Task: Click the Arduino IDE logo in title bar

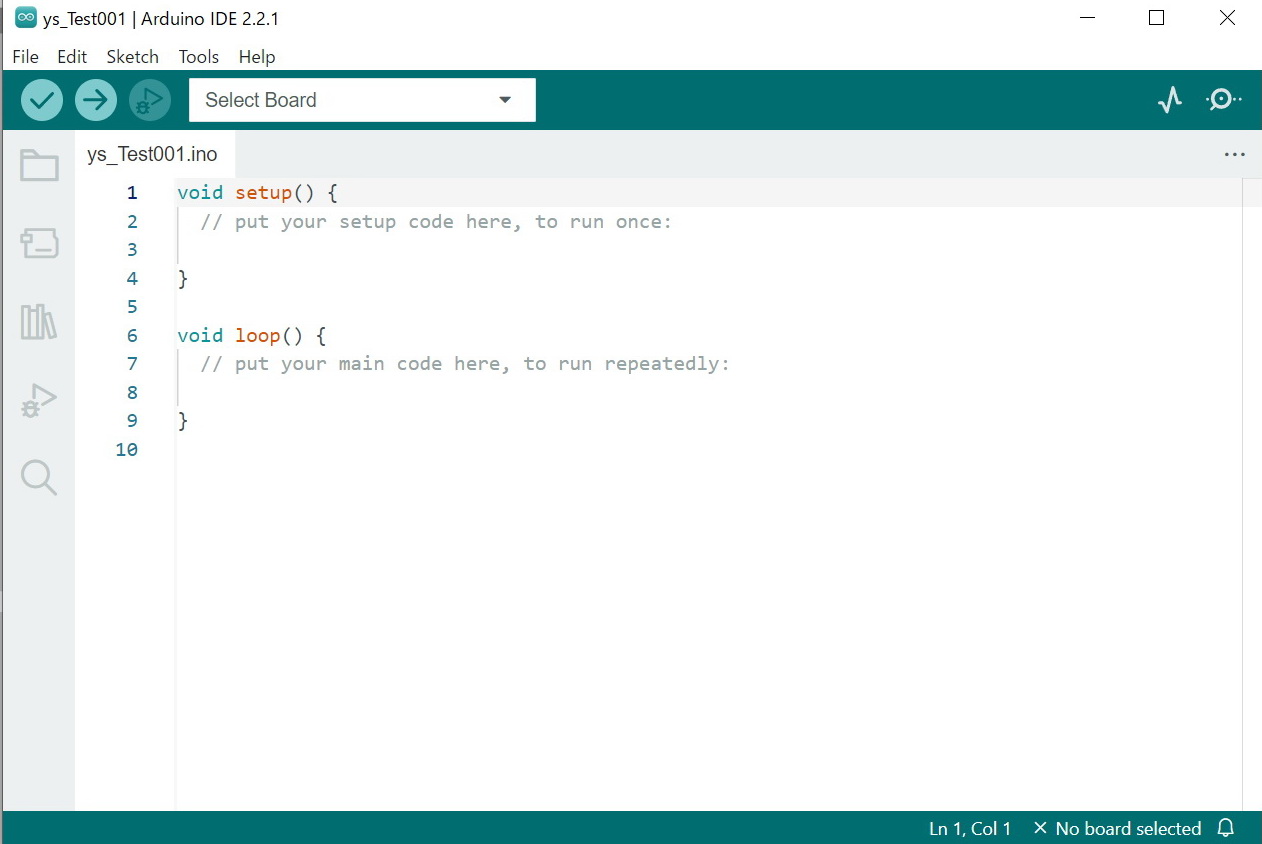Action: (25, 18)
